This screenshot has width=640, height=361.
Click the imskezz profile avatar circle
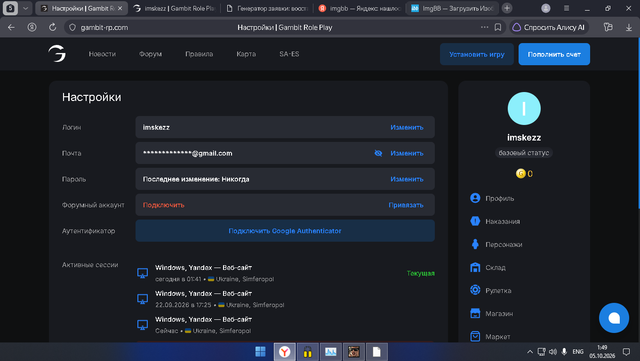524,108
